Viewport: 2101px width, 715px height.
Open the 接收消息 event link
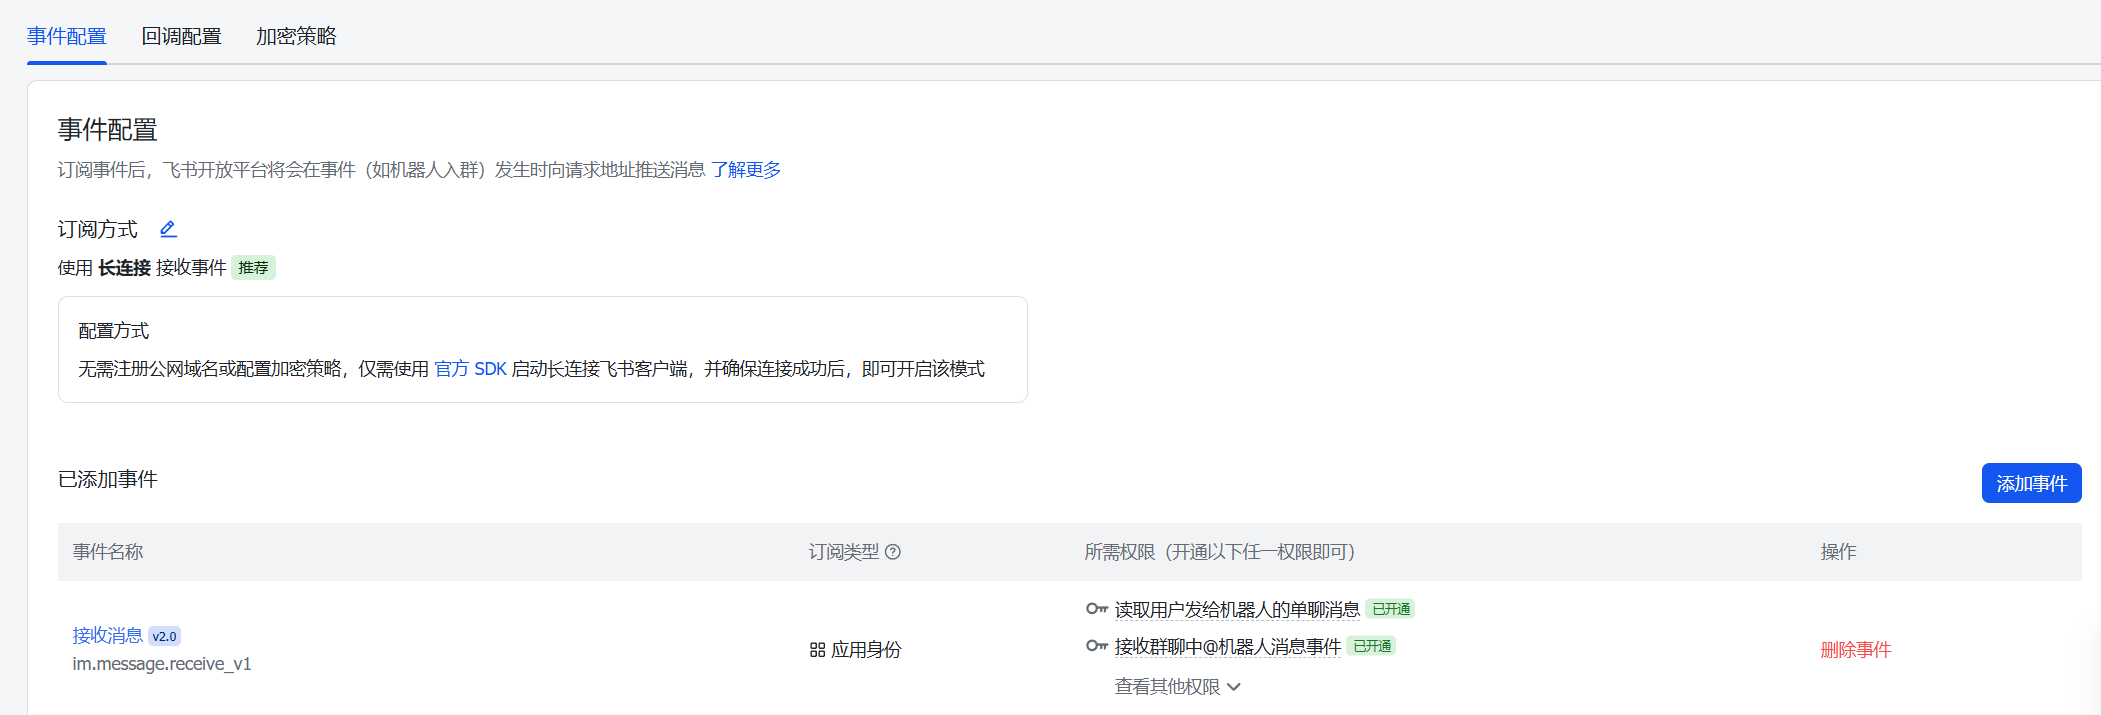click(x=107, y=636)
